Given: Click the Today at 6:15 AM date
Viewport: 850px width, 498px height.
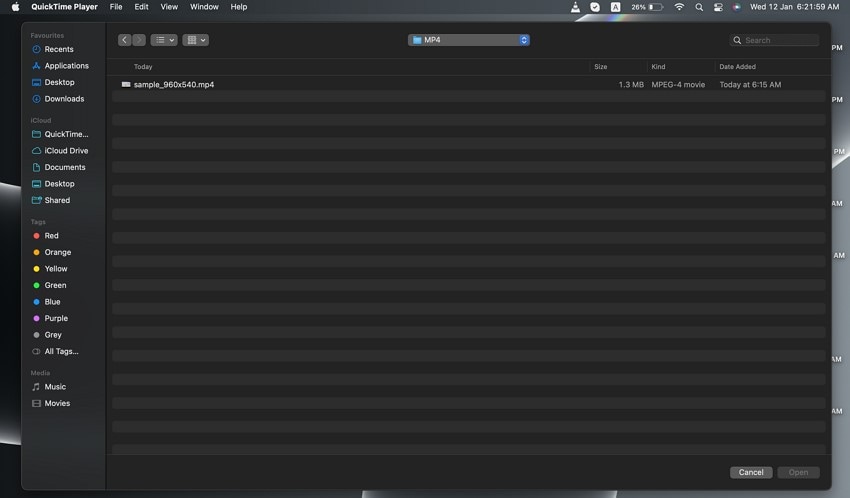Looking at the screenshot, I should click(x=750, y=85).
